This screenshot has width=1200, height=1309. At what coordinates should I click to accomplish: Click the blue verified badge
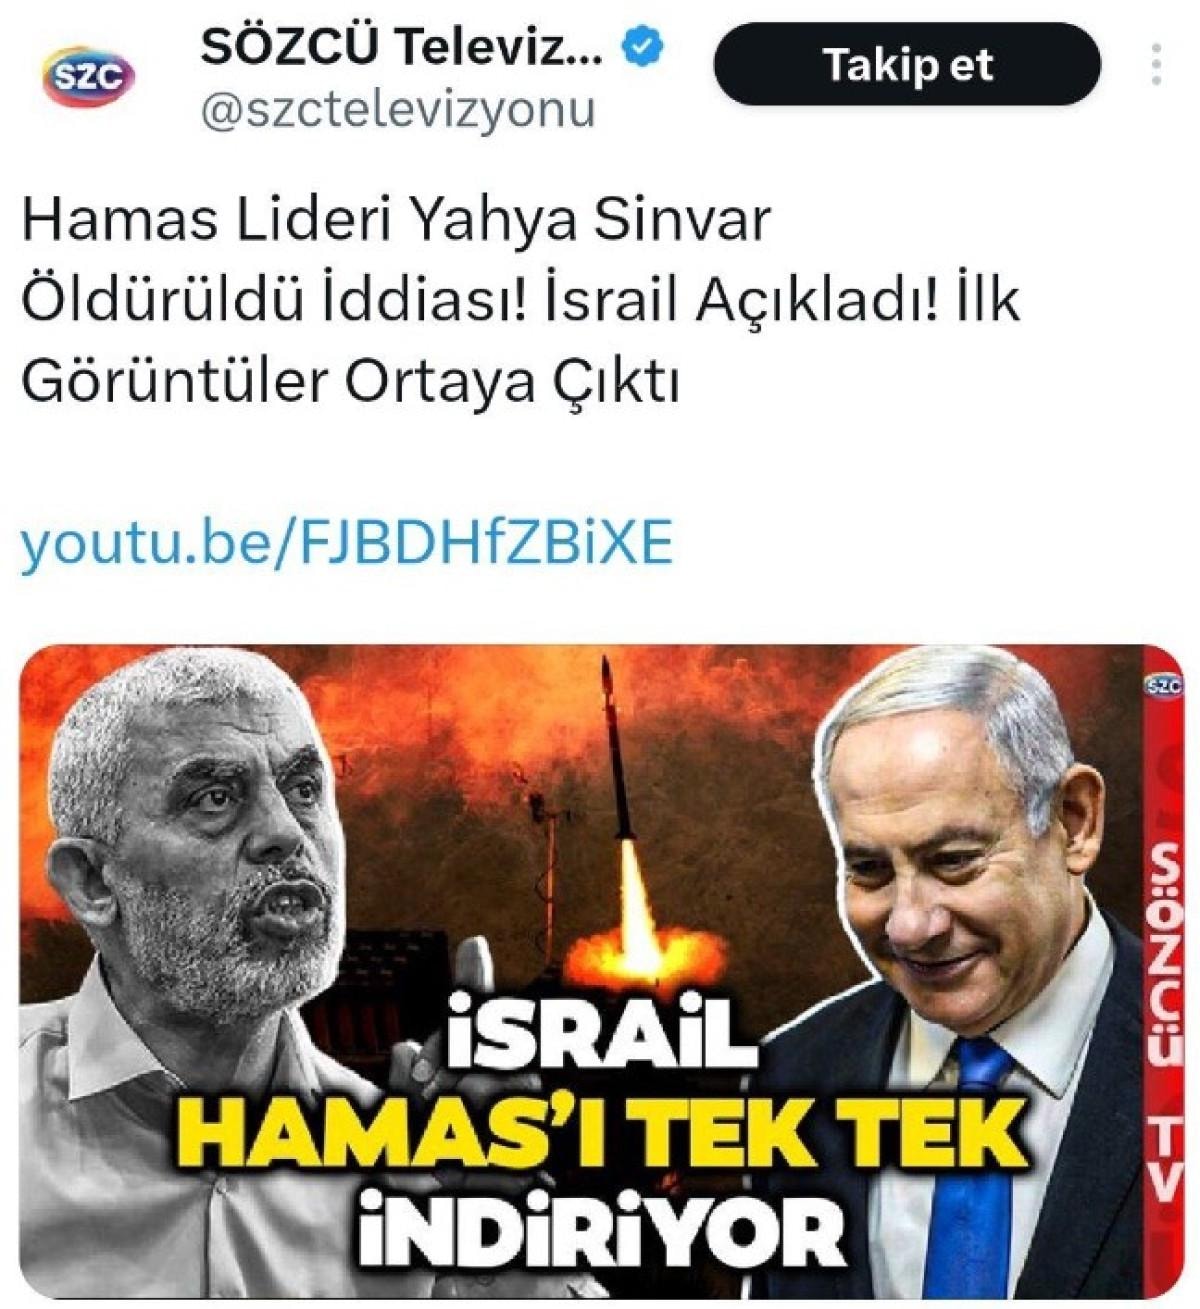tap(643, 45)
